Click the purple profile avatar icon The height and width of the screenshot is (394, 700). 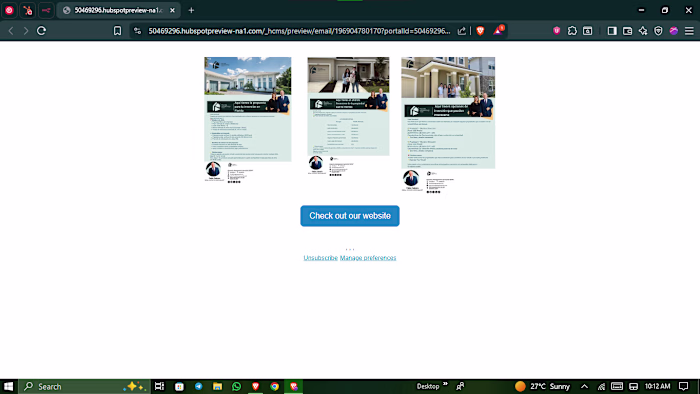(x=674, y=31)
